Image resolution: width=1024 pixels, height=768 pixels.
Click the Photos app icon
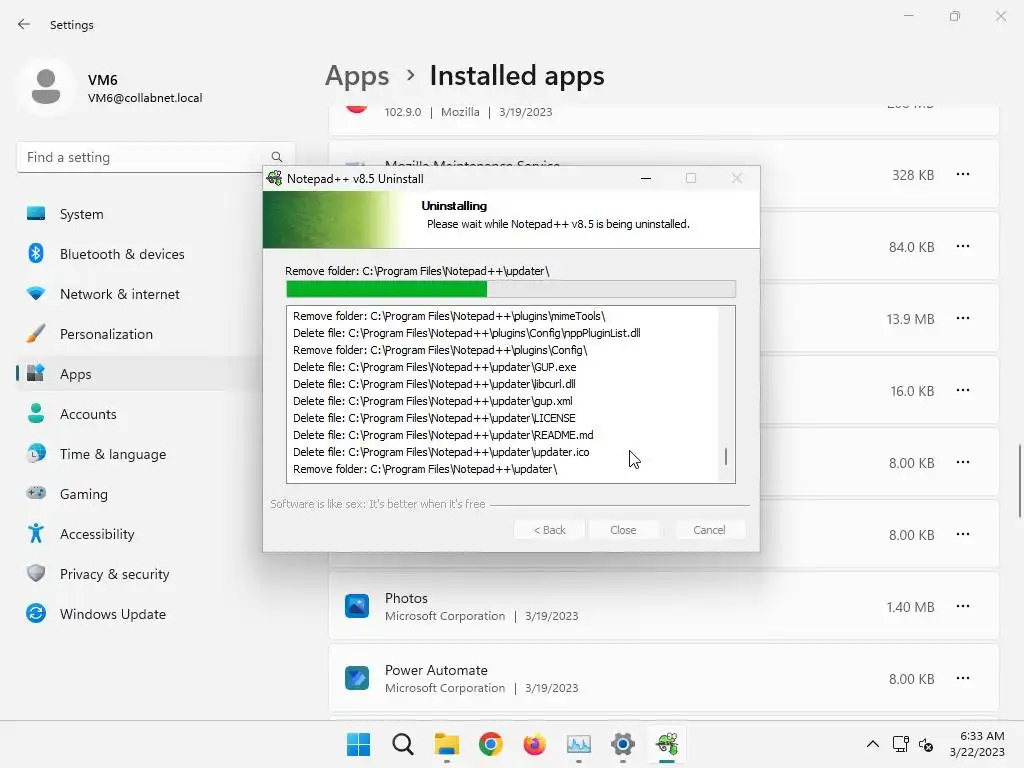click(357, 606)
